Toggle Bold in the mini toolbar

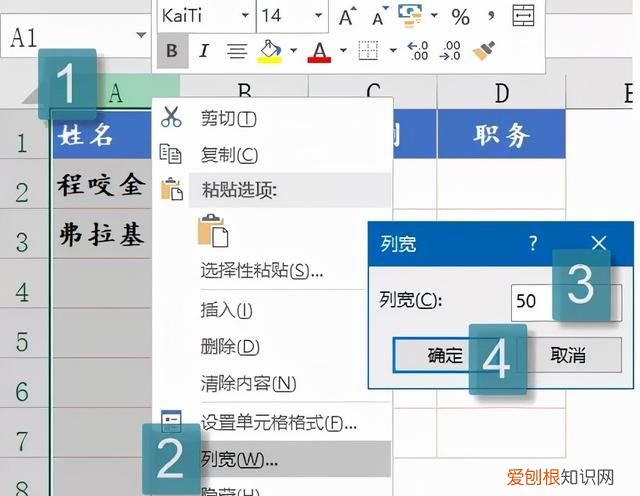[173, 50]
